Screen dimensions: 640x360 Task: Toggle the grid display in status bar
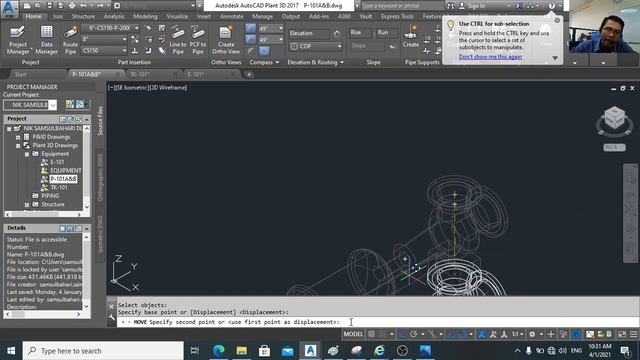click(x=371, y=334)
